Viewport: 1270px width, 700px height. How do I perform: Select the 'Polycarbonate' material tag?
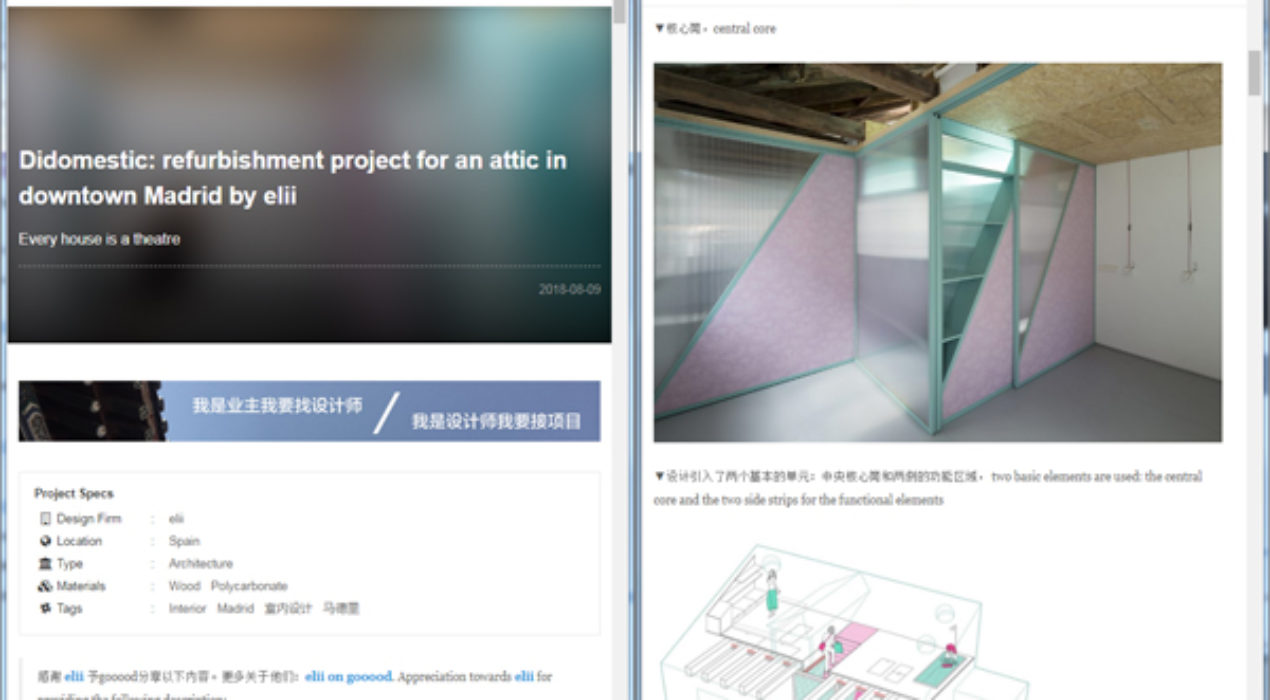click(249, 586)
